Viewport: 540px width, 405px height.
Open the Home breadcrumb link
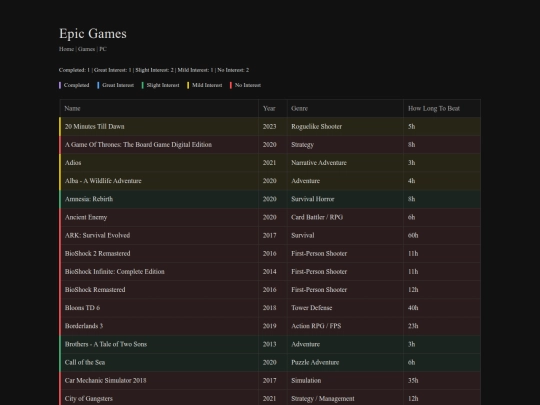(66, 49)
